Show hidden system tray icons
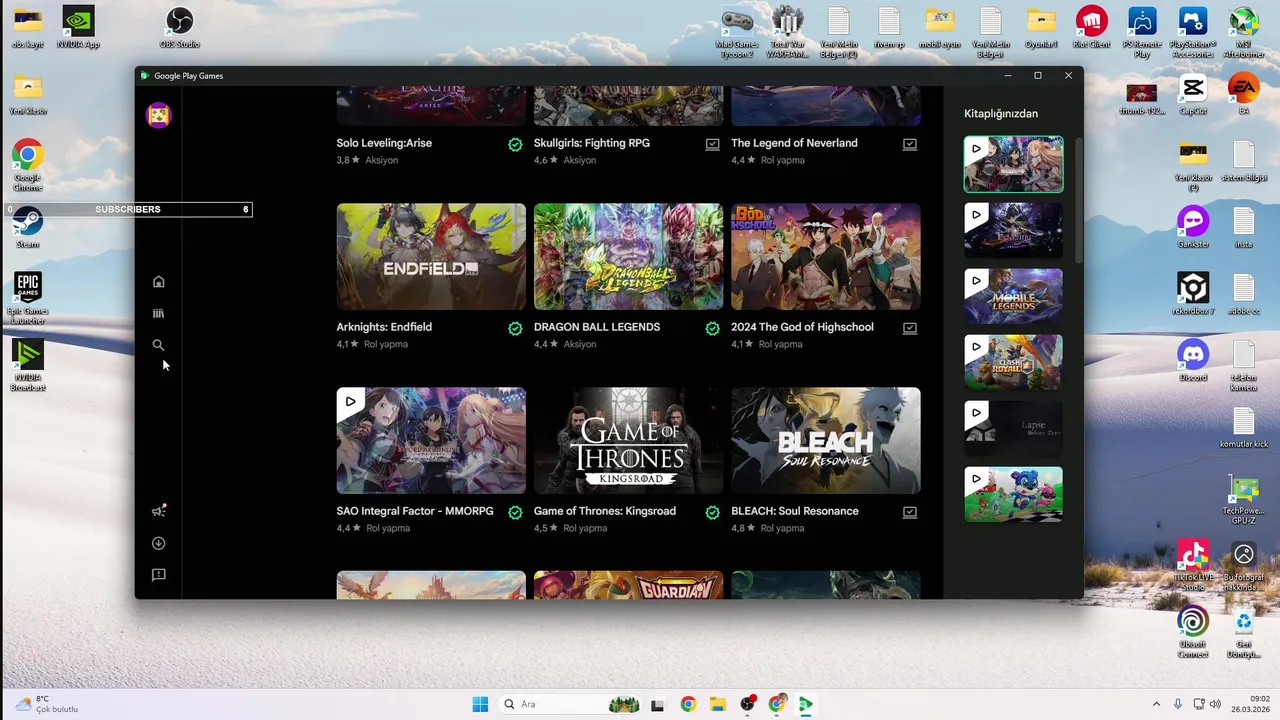Image resolution: width=1280 pixels, height=720 pixels. 1157,704
